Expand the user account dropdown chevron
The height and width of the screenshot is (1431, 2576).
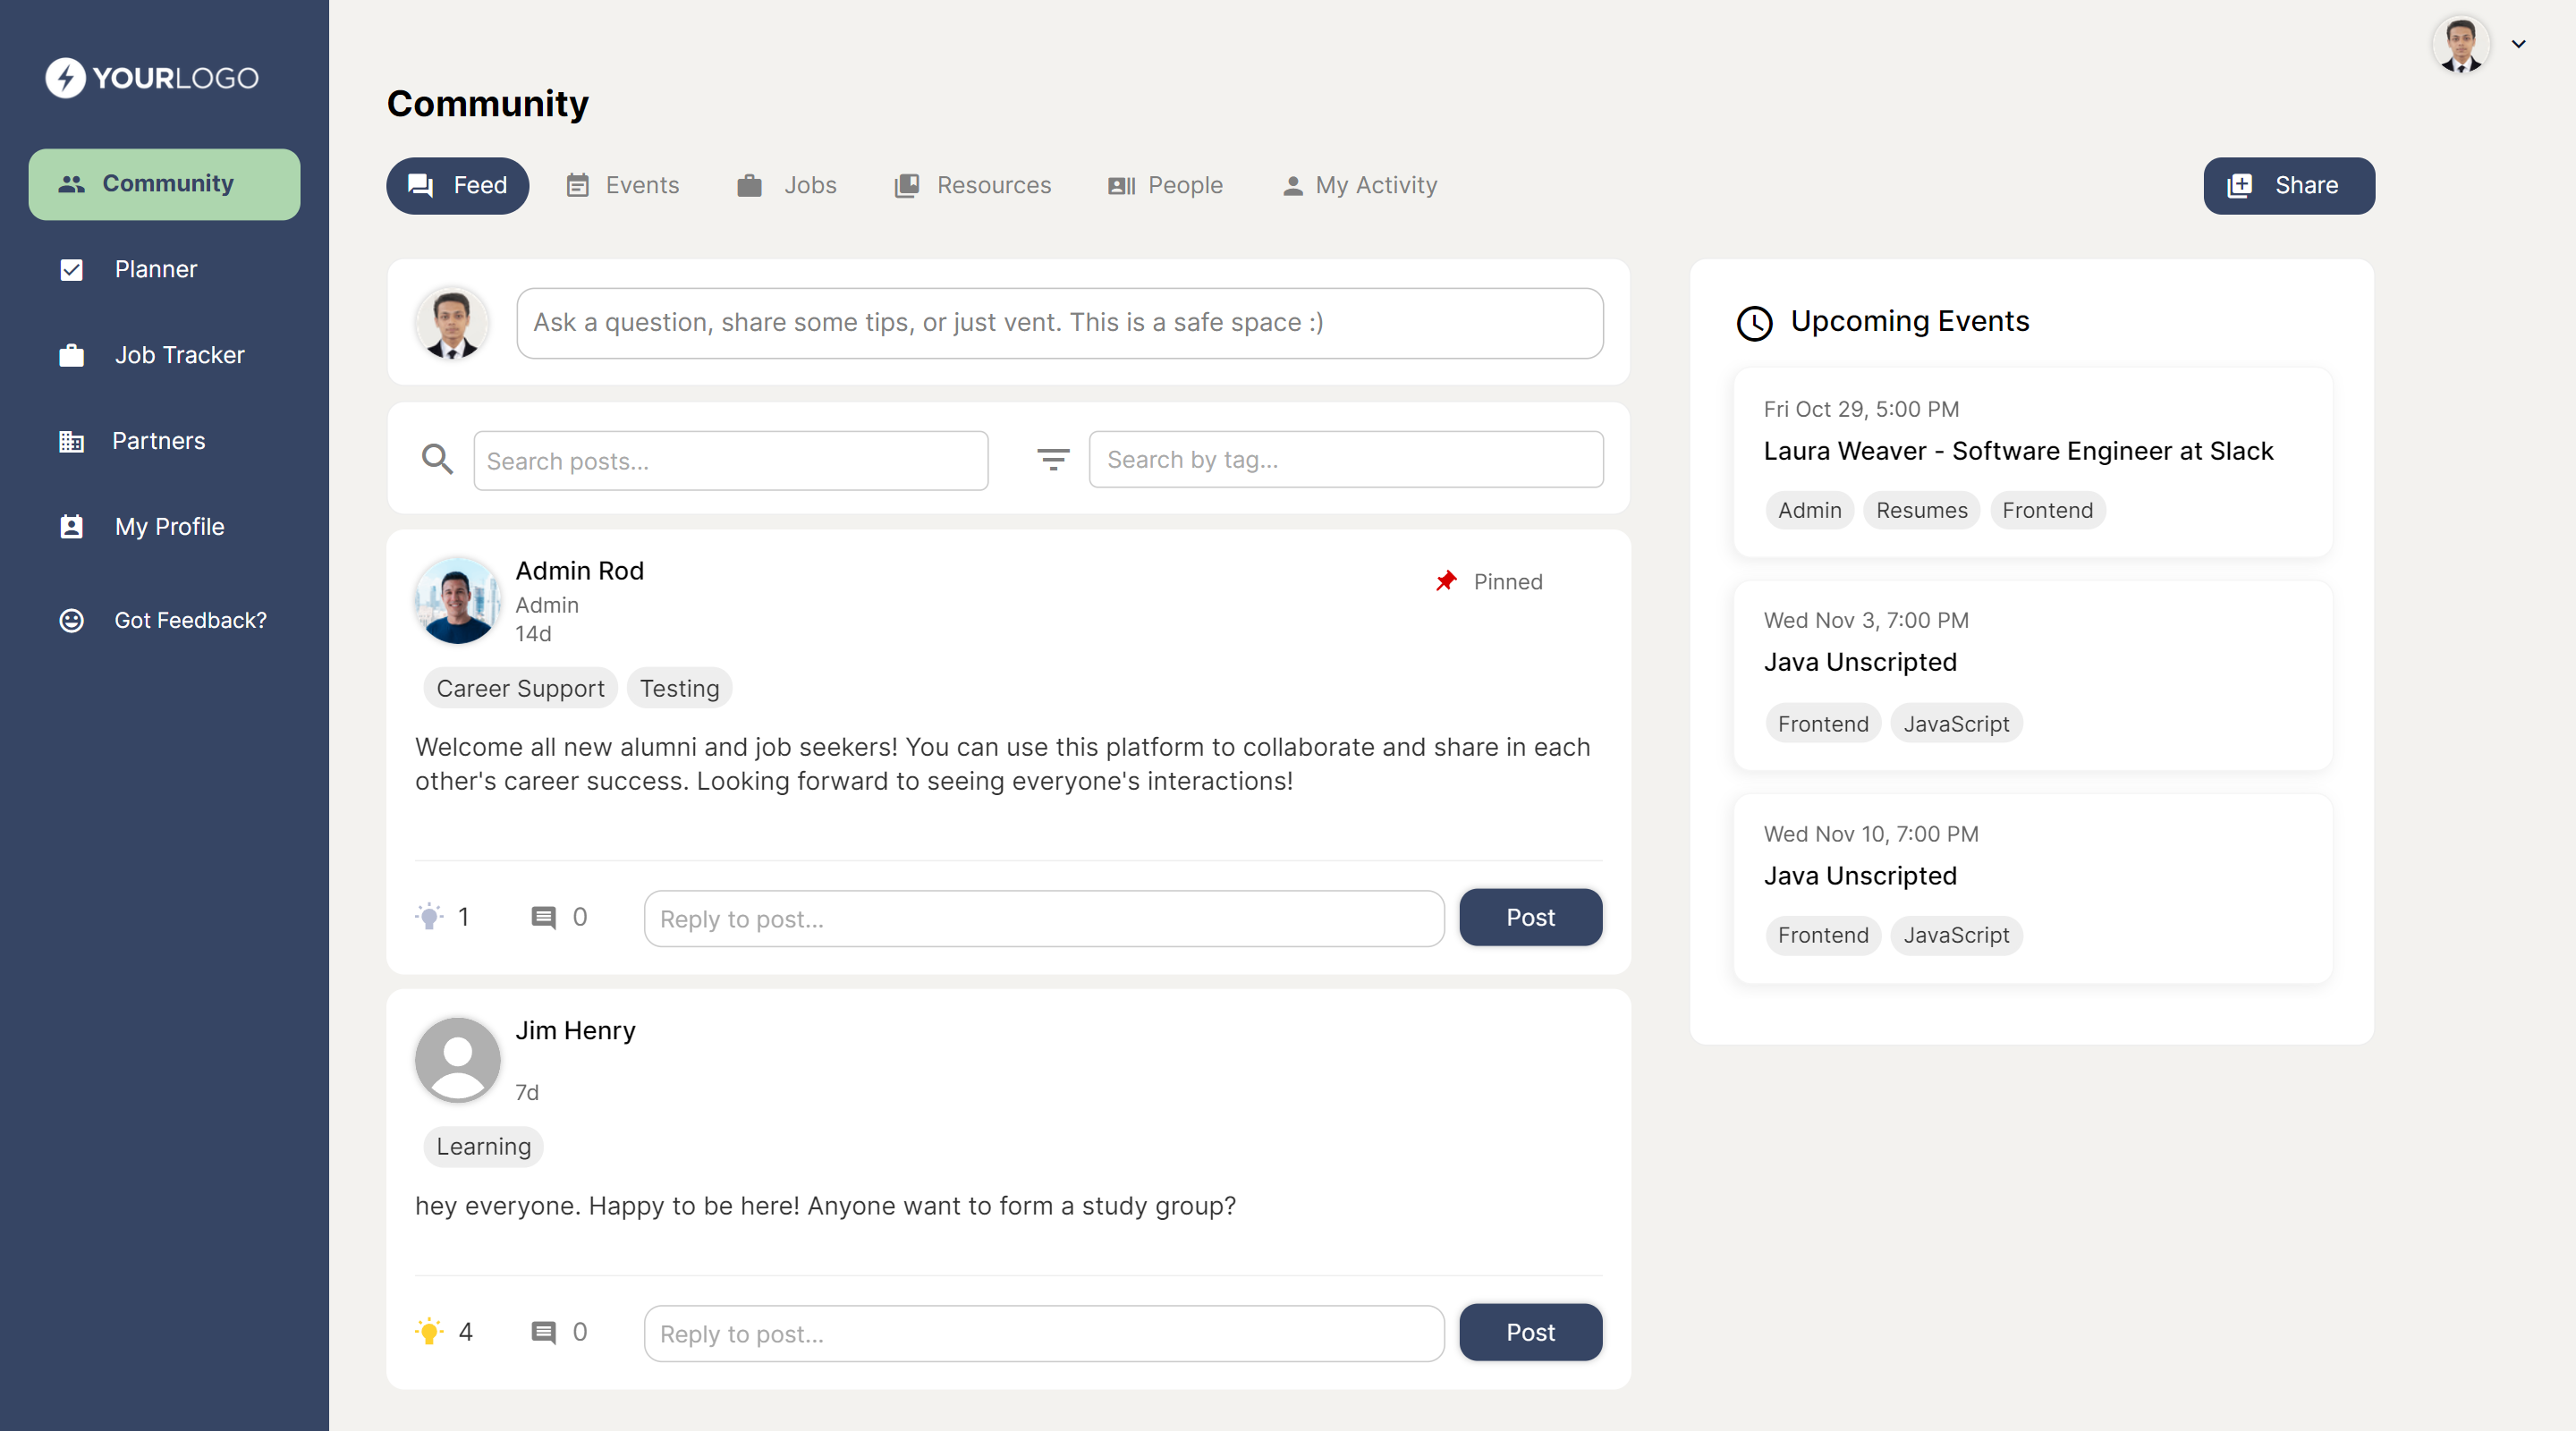2519,44
